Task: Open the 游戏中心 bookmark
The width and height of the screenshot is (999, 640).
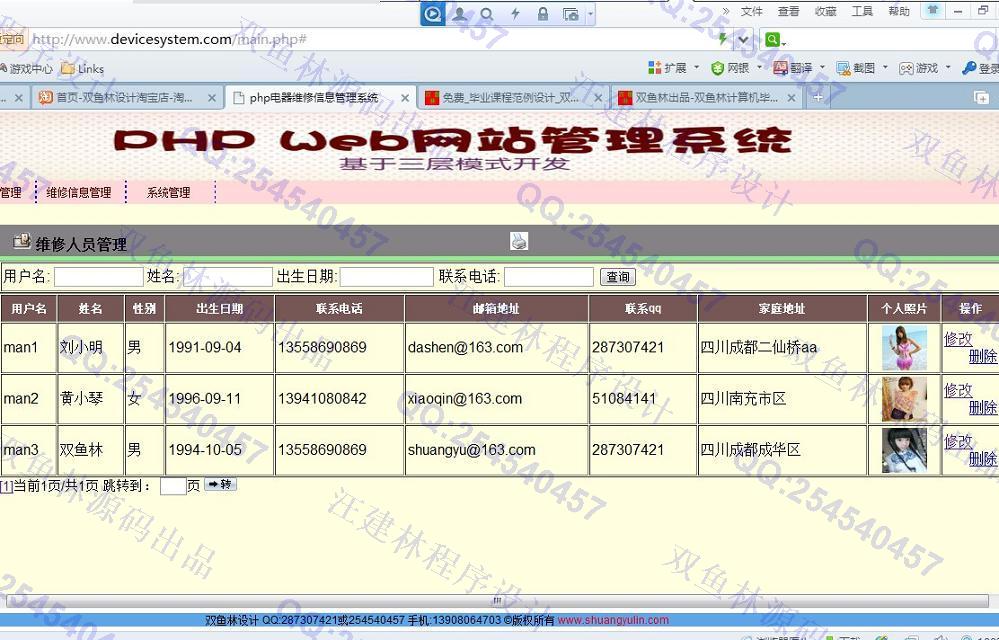Action: (x=27, y=69)
